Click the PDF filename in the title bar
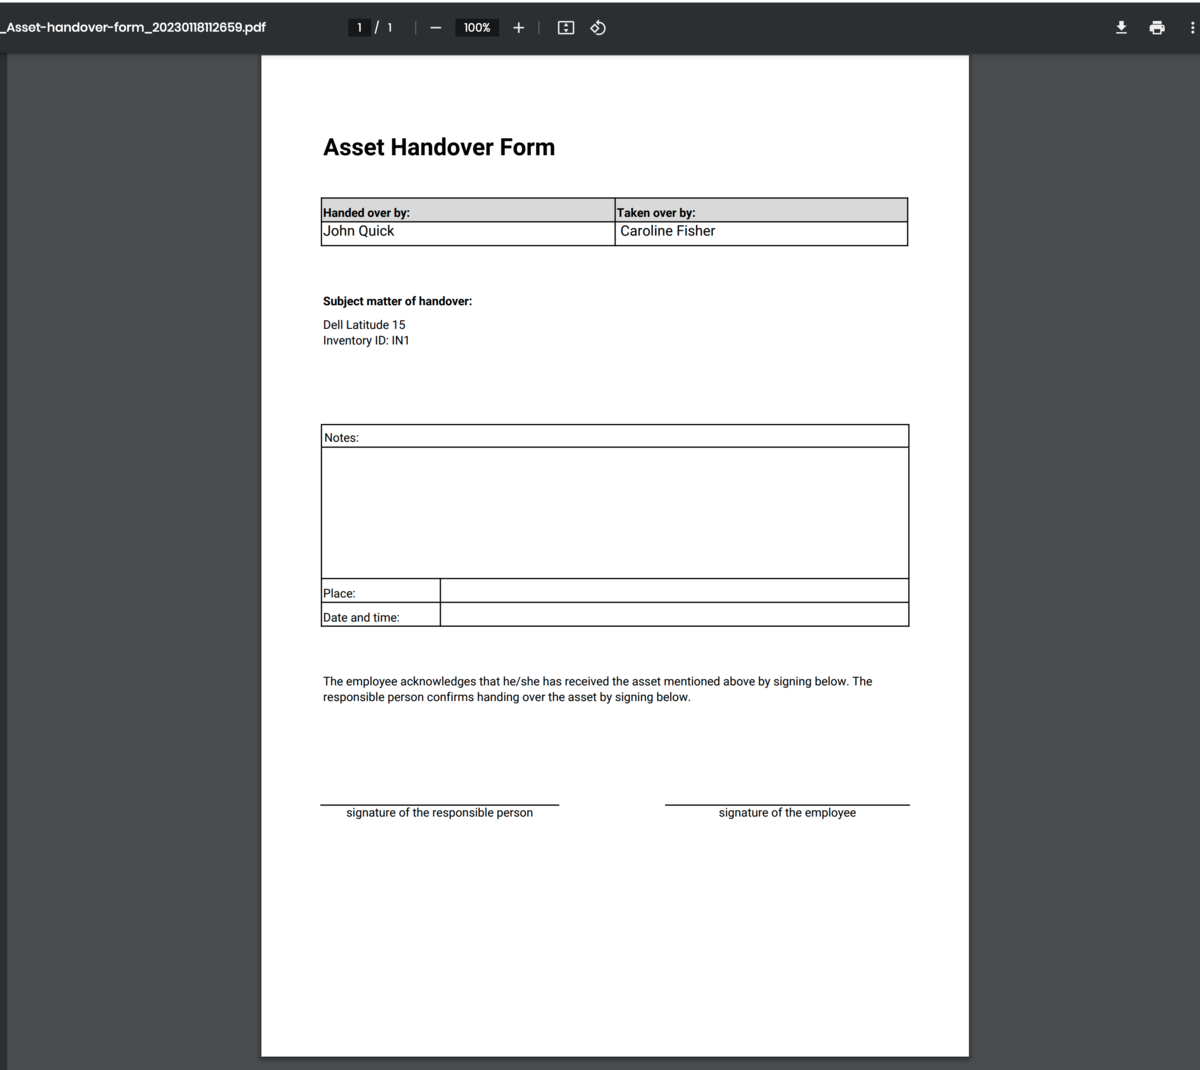The width and height of the screenshot is (1200, 1070). pos(133,27)
